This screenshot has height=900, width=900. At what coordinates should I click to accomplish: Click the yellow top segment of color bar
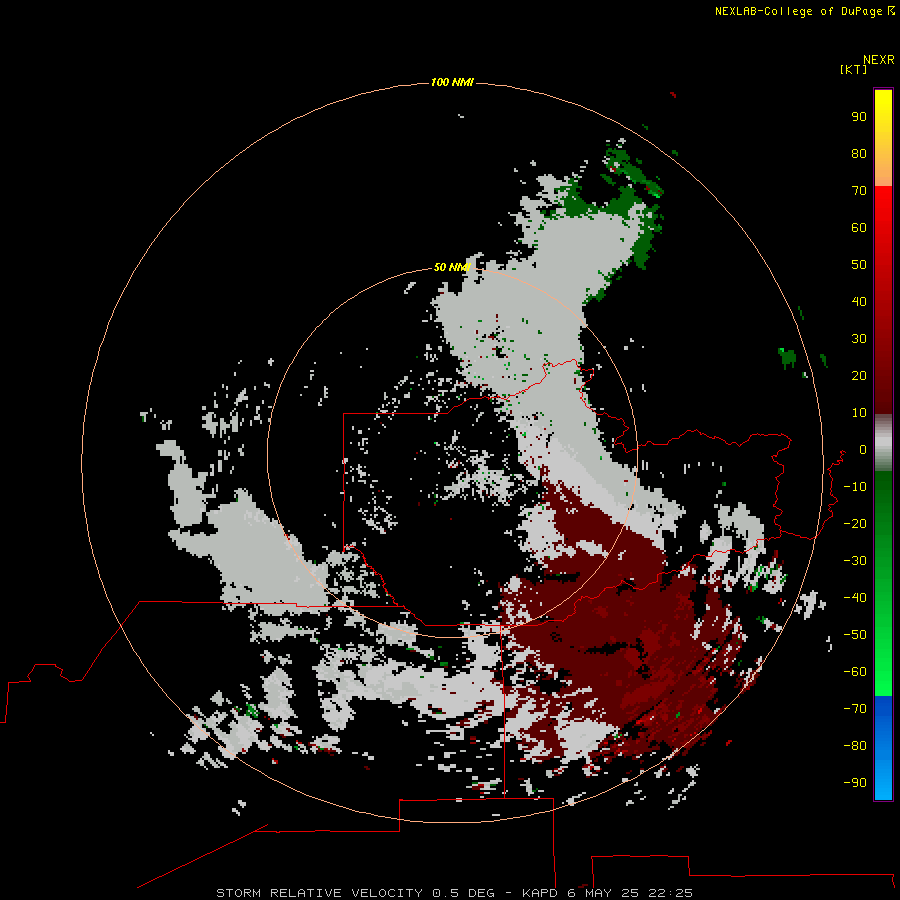point(883,137)
